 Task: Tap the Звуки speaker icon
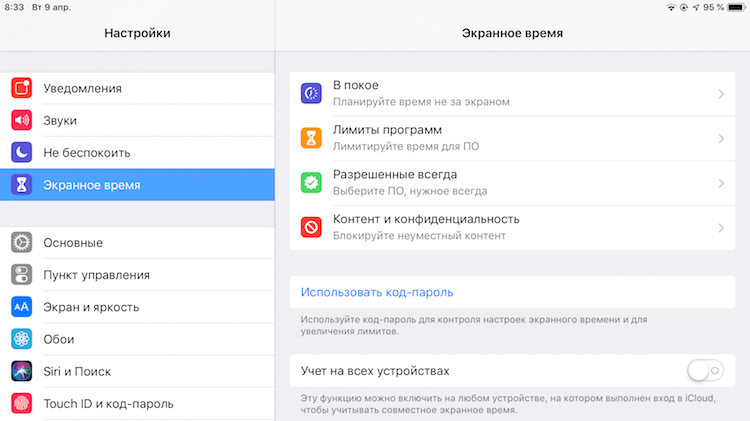click(22, 120)
